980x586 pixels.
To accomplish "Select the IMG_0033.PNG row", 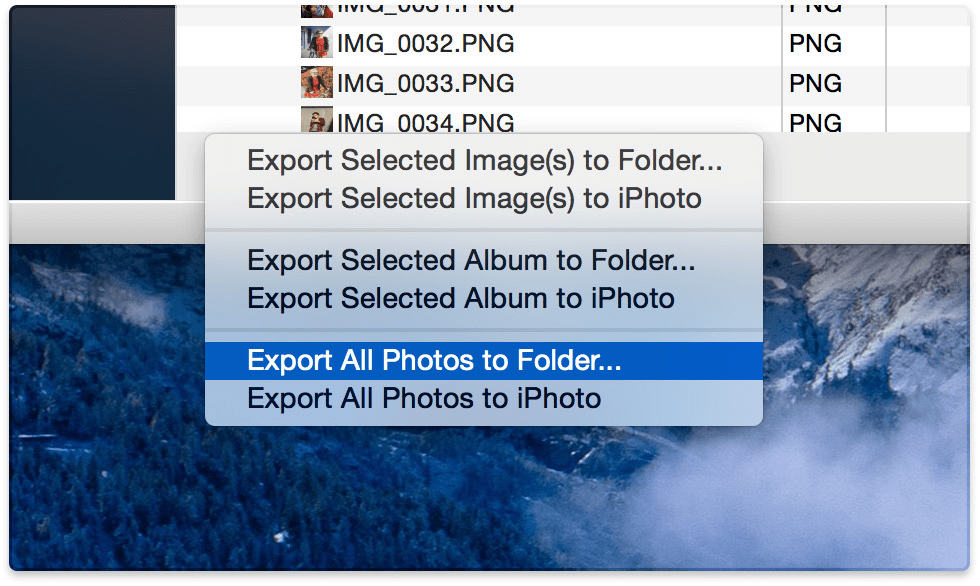I will [550, 83].
